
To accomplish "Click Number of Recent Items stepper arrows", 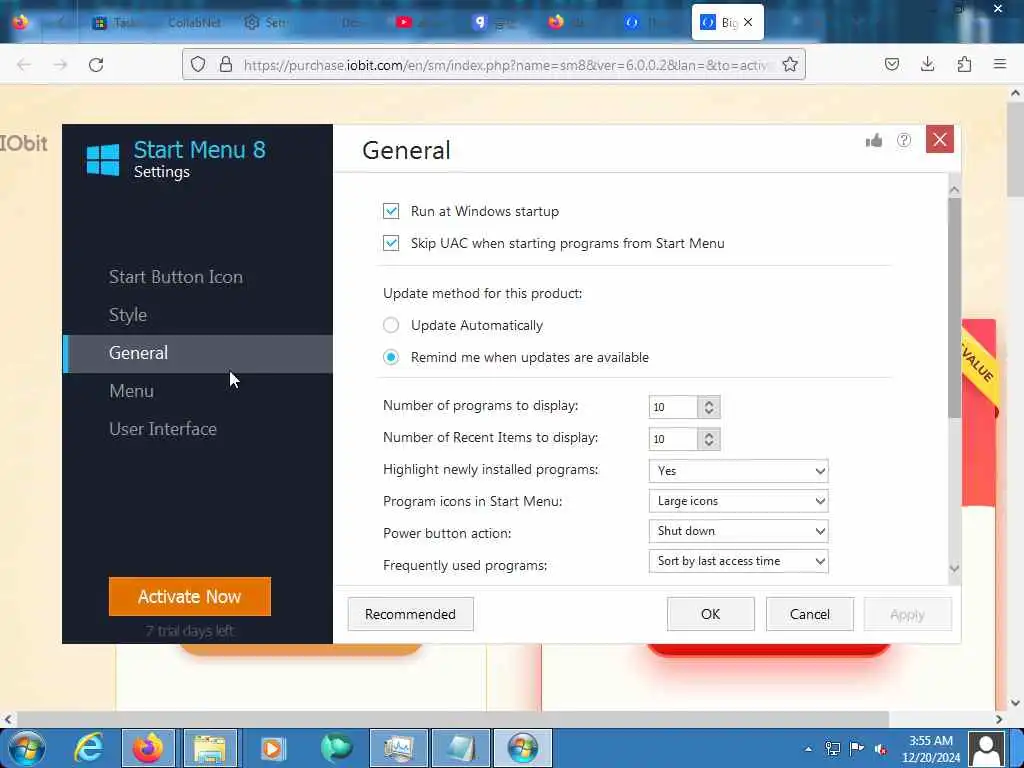I will (x=709, y=438).
